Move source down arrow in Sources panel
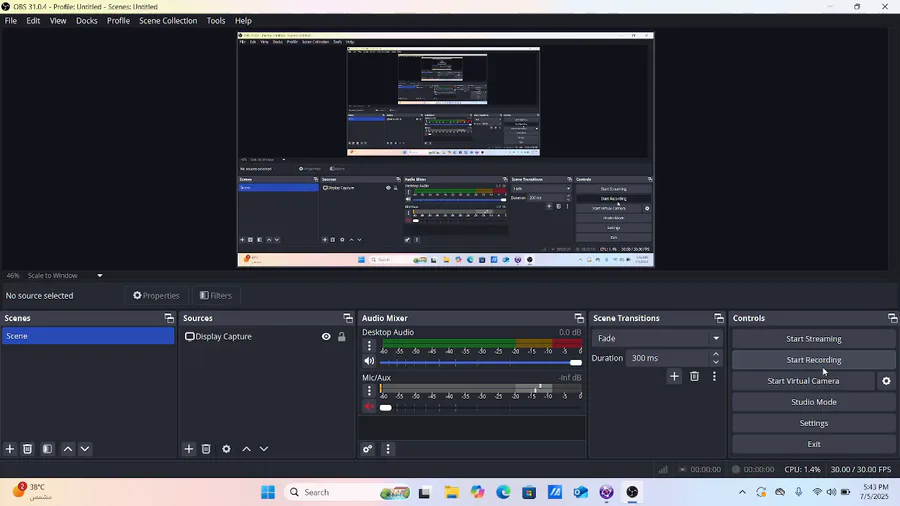Image resolution: width=900 pixels, height=506 pixels. click(264, 449)
